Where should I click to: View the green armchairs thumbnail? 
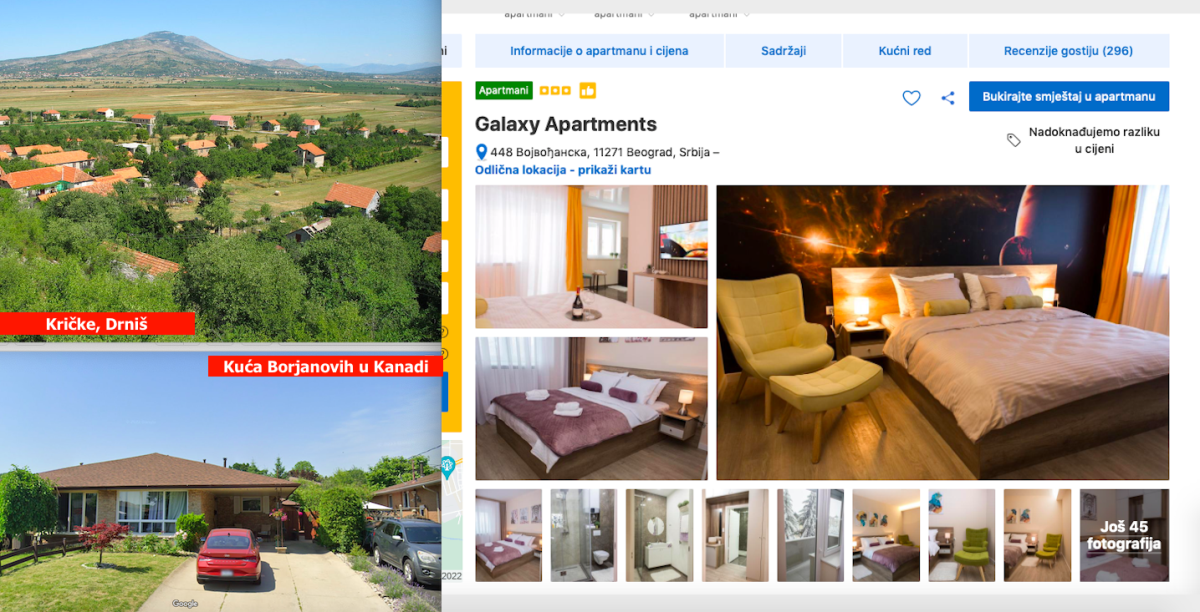[x=962, y=535]
